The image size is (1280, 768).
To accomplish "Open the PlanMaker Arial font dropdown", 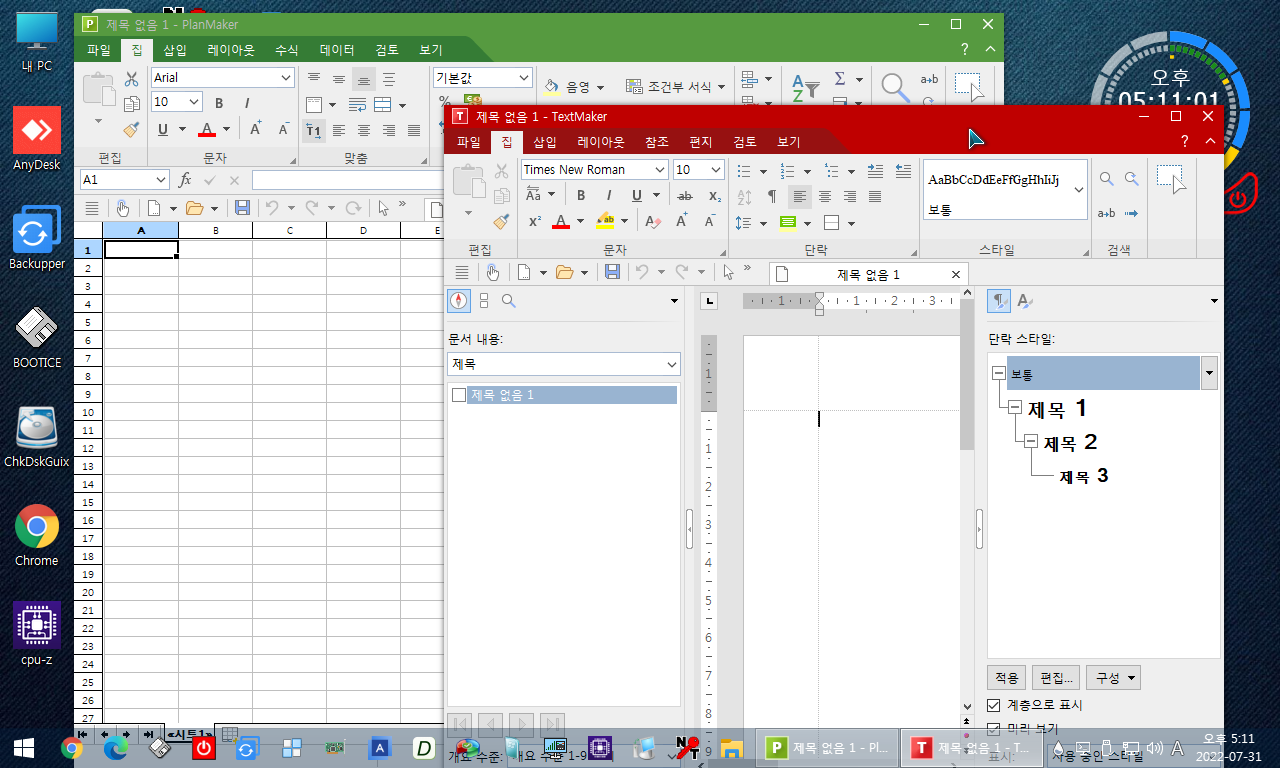I will point(286,77).
